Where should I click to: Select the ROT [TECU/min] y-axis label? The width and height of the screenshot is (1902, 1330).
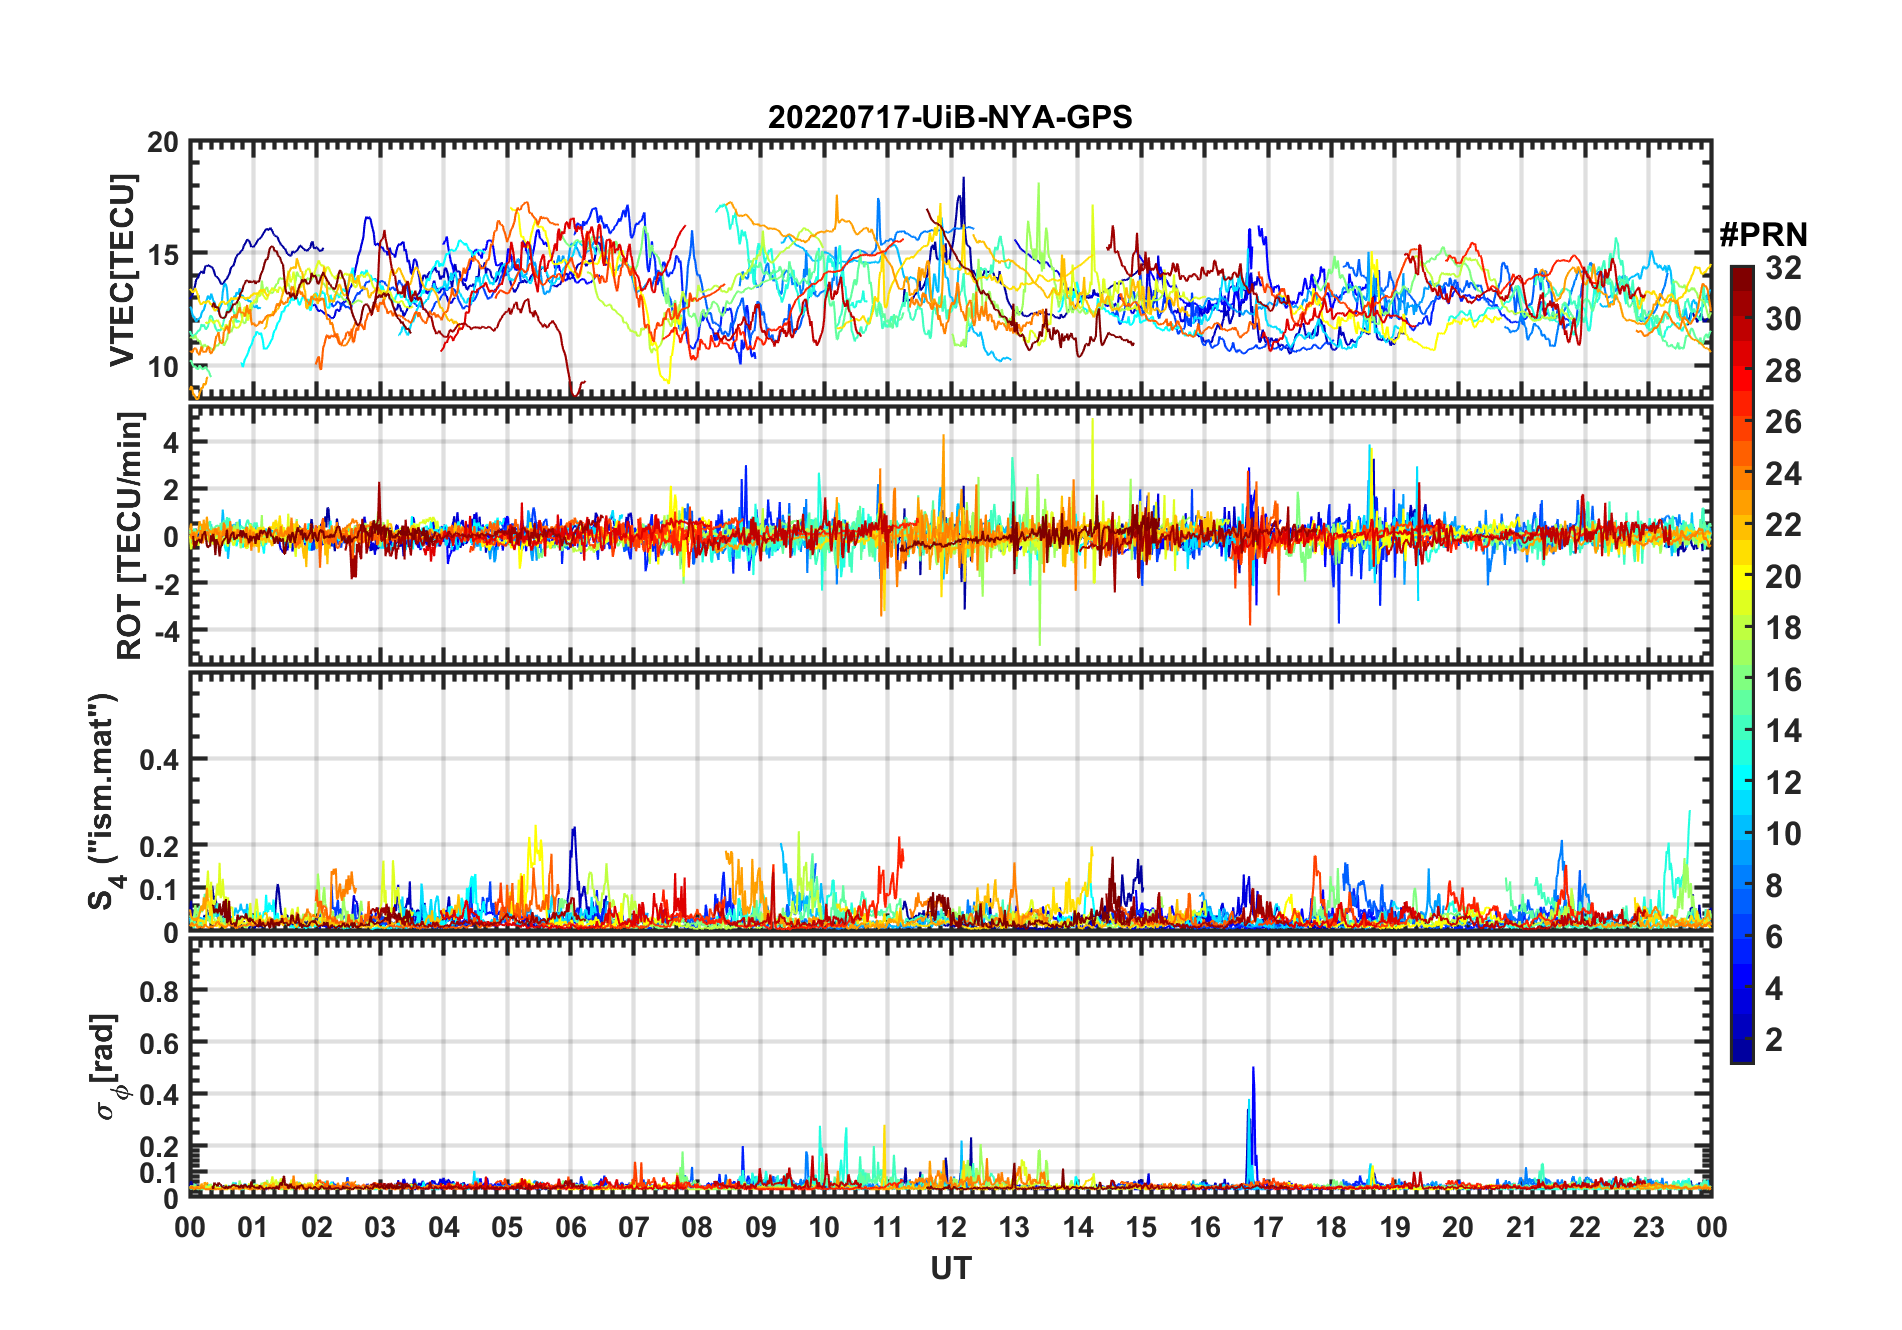pyautogui.click(x=129, y=535)
